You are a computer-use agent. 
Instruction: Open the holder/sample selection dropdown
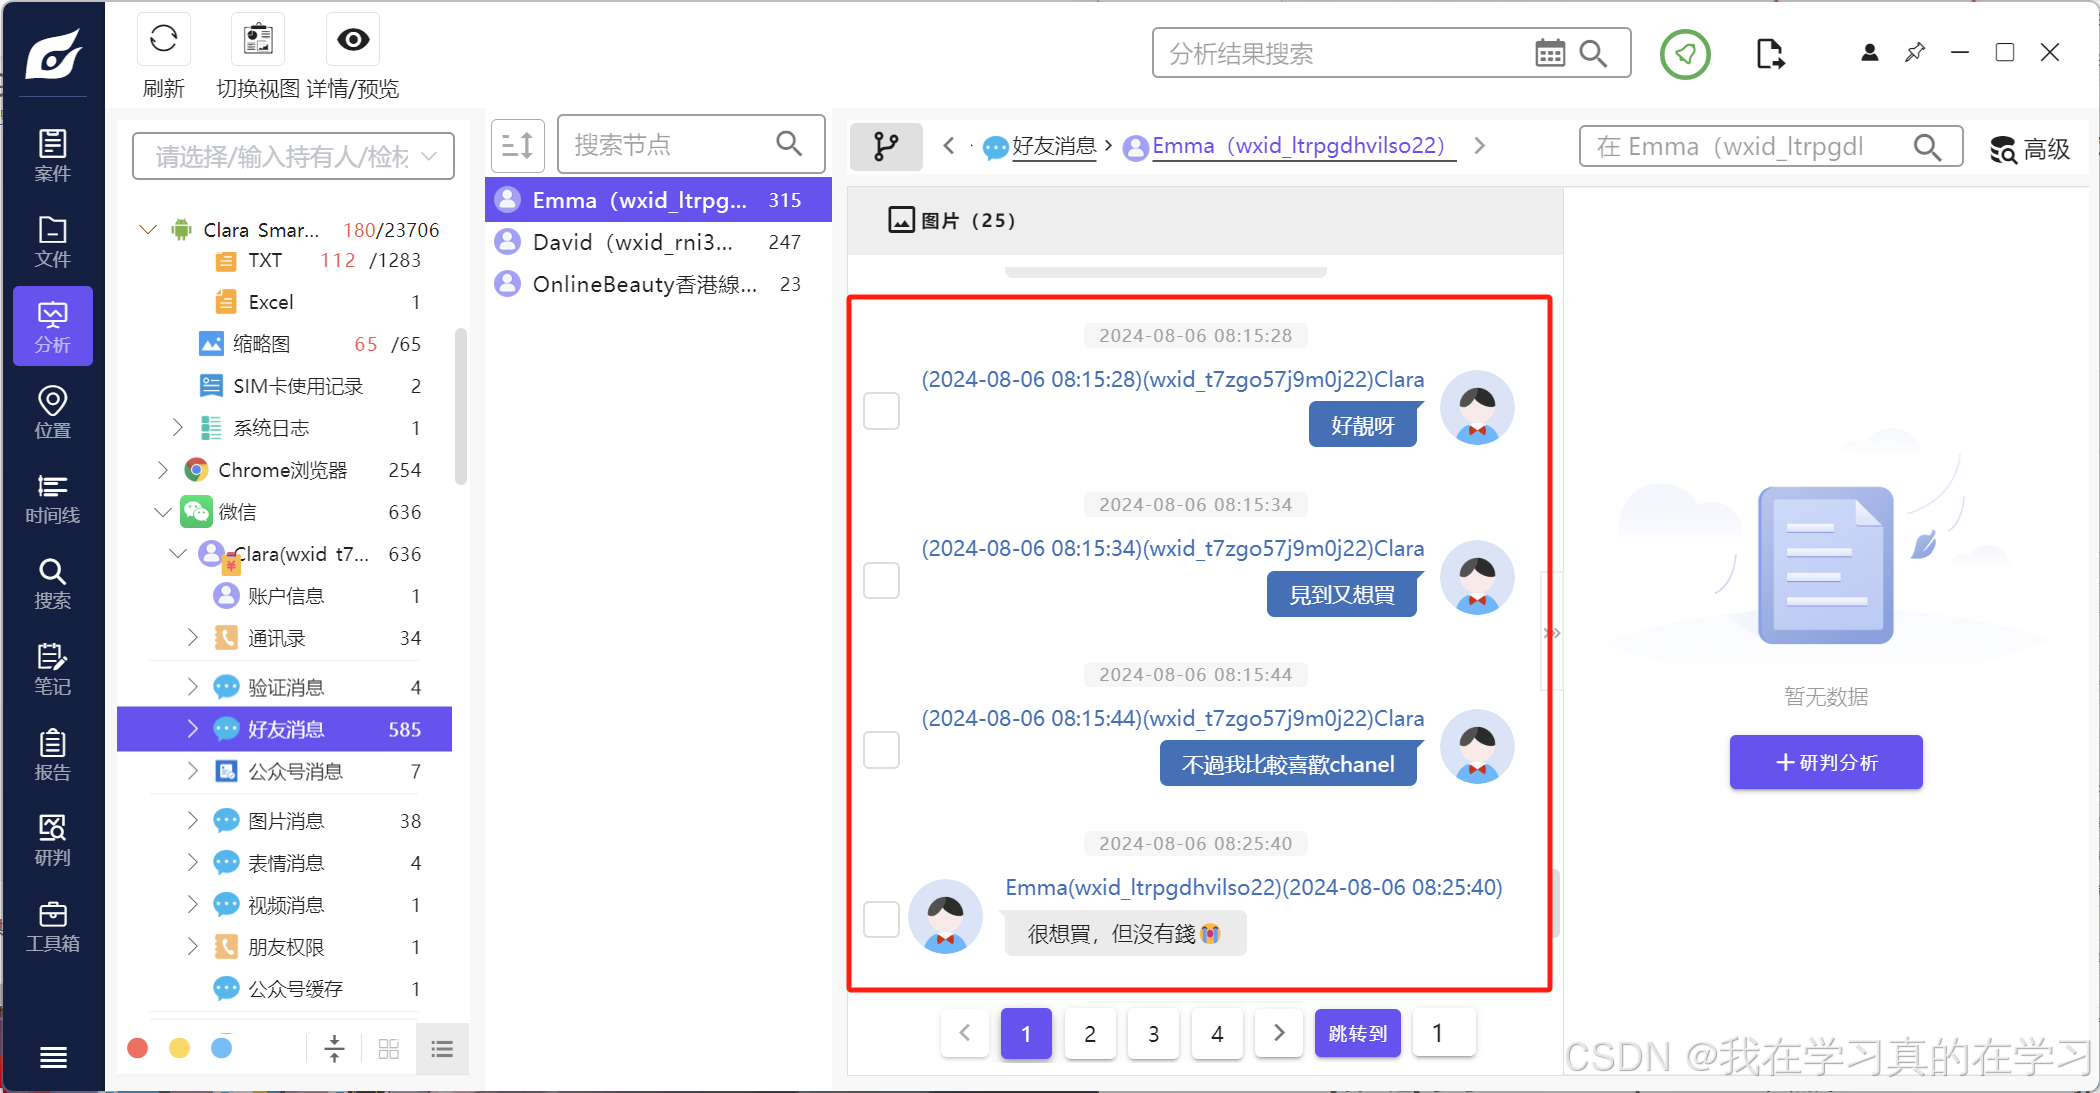(x=293, y=156)
